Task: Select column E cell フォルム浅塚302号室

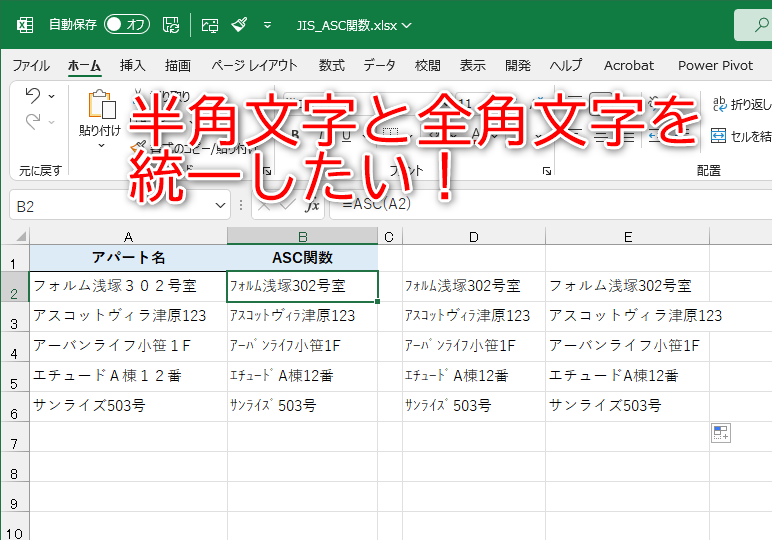Action: pyautogui.click(x=628, y=286)
